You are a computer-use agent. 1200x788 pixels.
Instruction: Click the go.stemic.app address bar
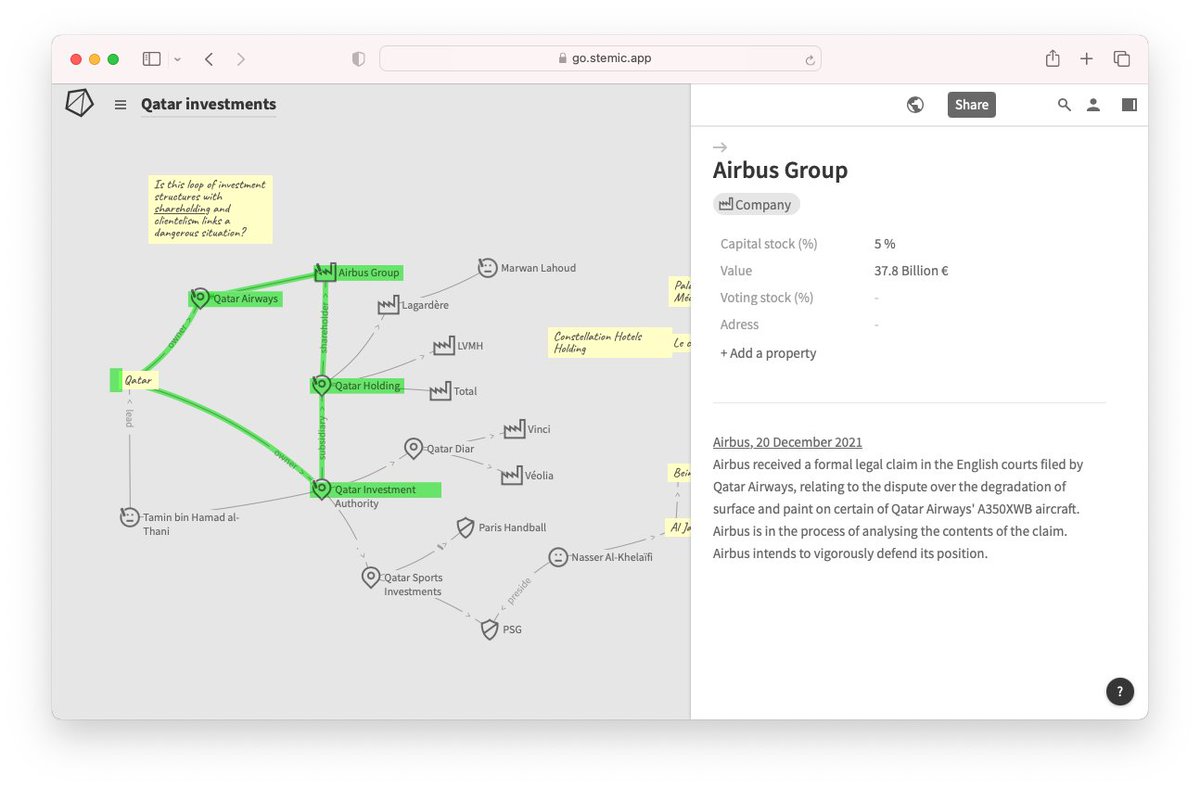(x=600, y=58)
